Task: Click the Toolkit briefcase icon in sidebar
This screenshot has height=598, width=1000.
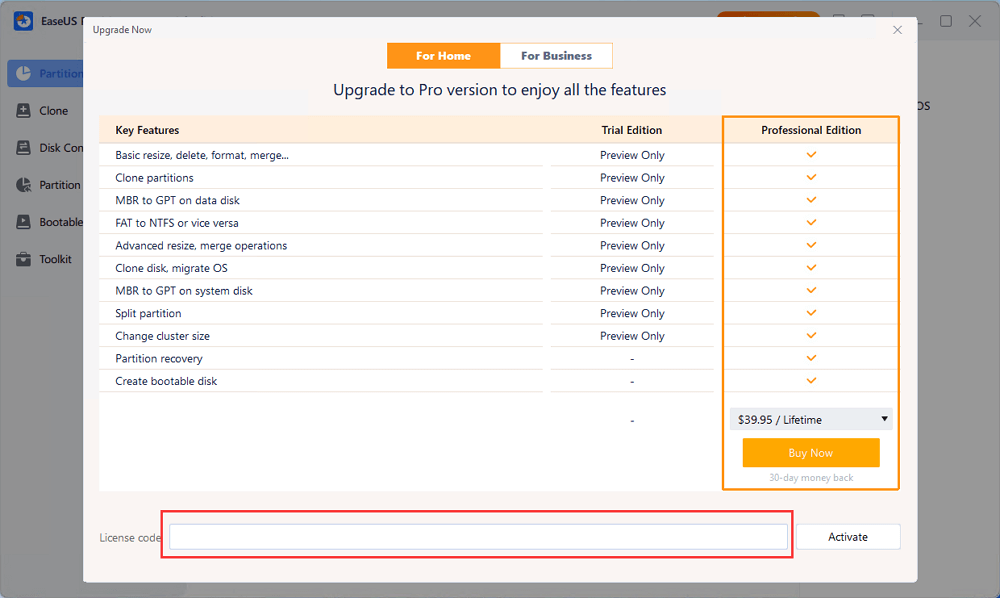Action: (24, 259)
